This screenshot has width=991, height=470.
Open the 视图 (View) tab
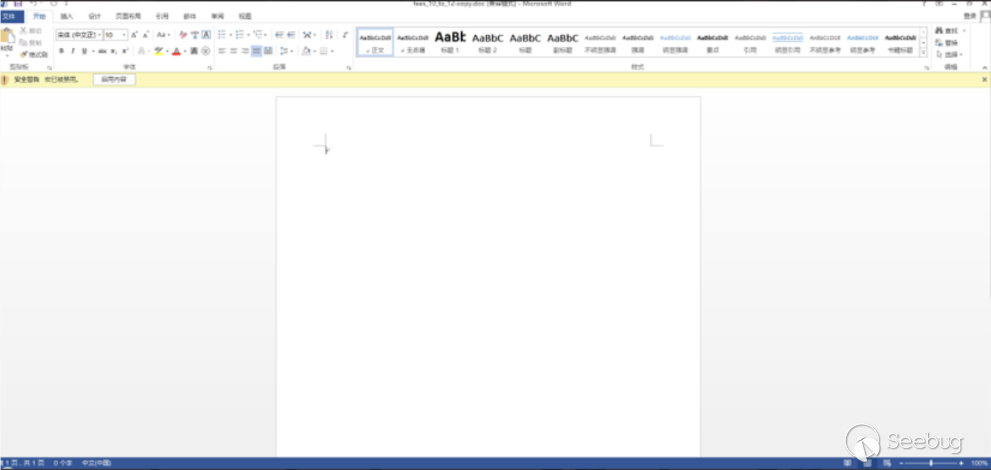click(x=245, y=16)
